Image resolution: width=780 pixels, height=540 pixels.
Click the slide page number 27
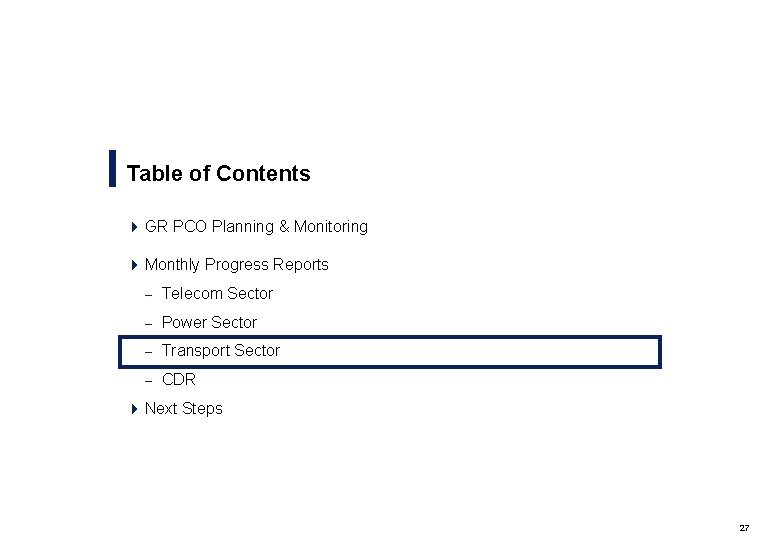744,528
